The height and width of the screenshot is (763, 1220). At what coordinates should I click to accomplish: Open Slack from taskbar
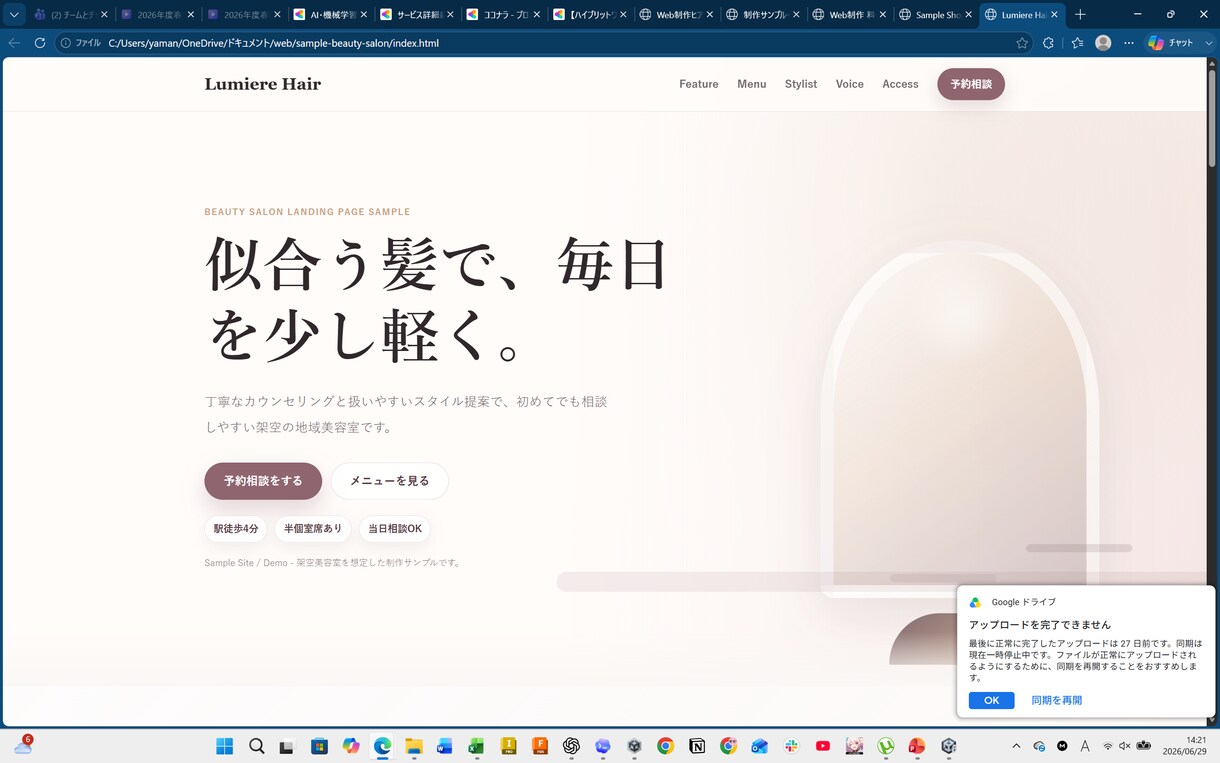(791, 746)
